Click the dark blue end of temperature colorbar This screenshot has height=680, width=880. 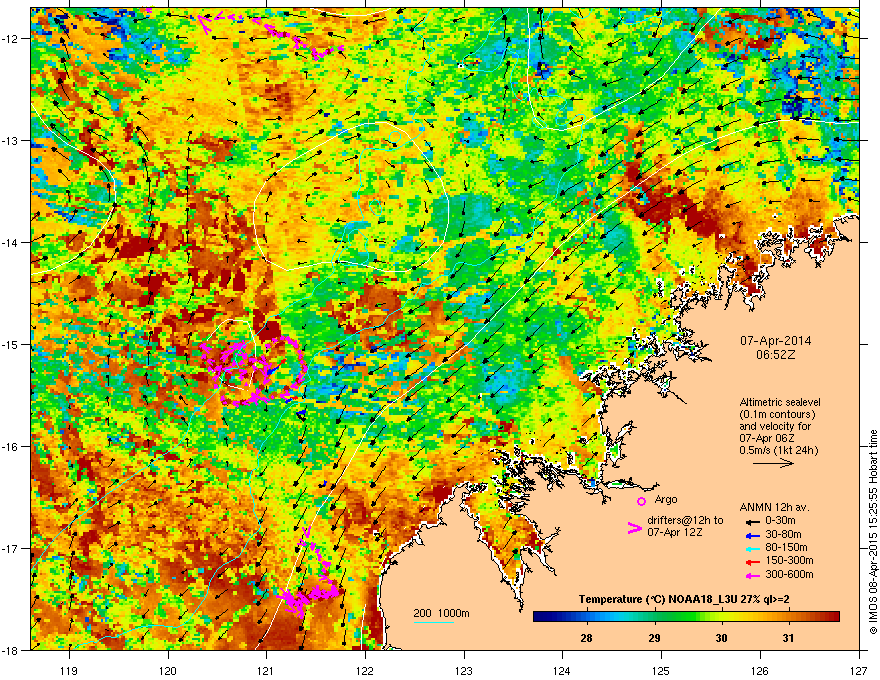(538, 617)
